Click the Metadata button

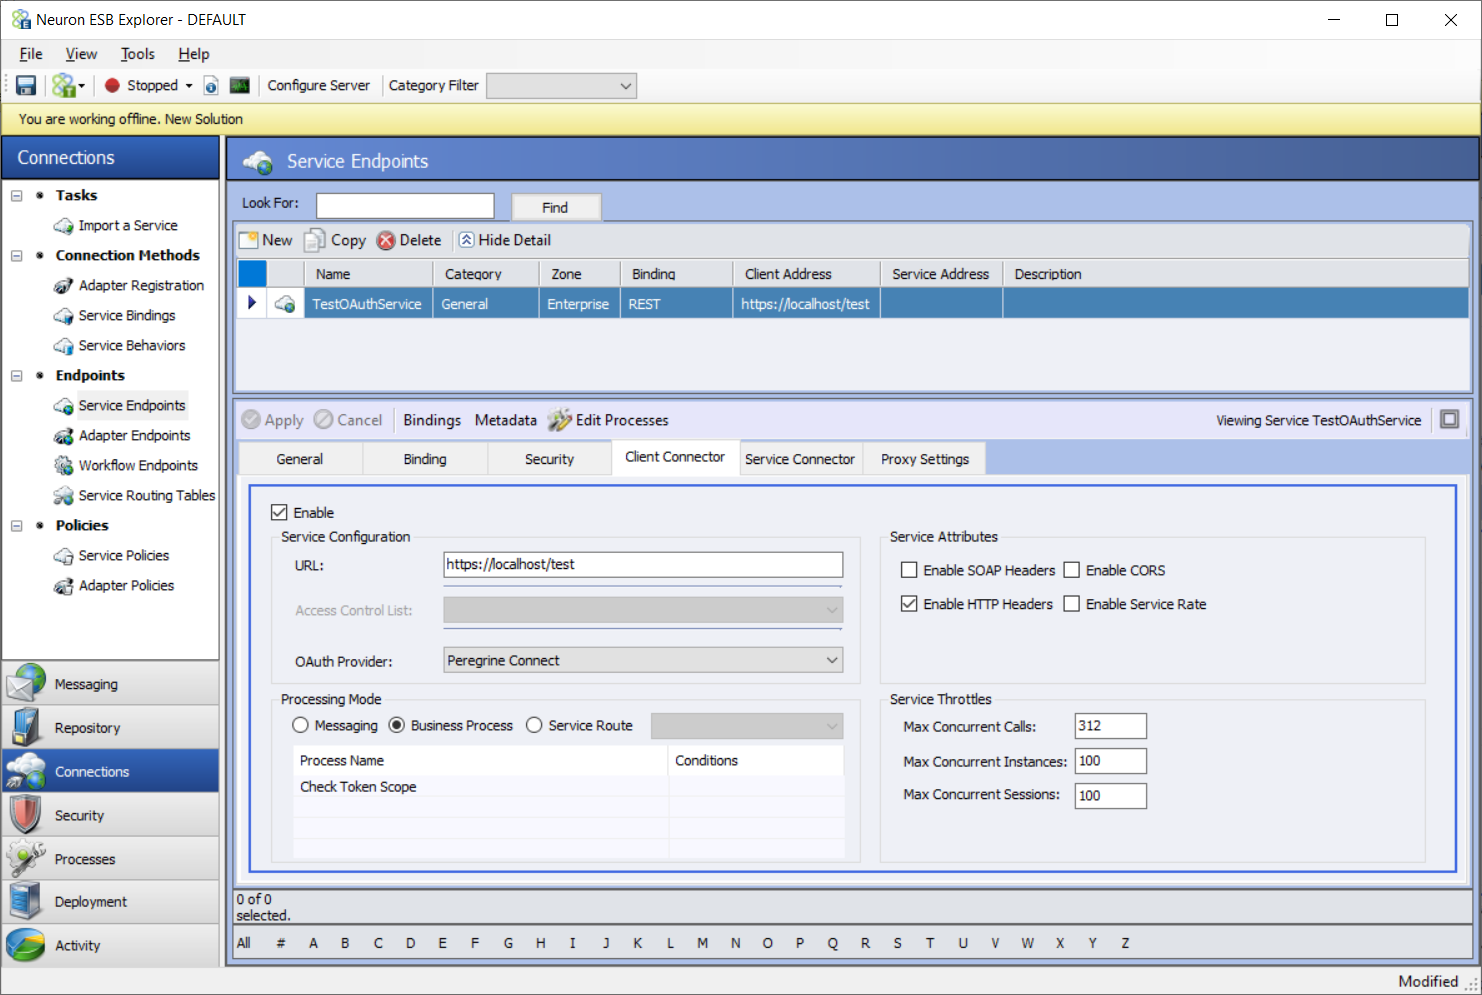coord(506,420)
